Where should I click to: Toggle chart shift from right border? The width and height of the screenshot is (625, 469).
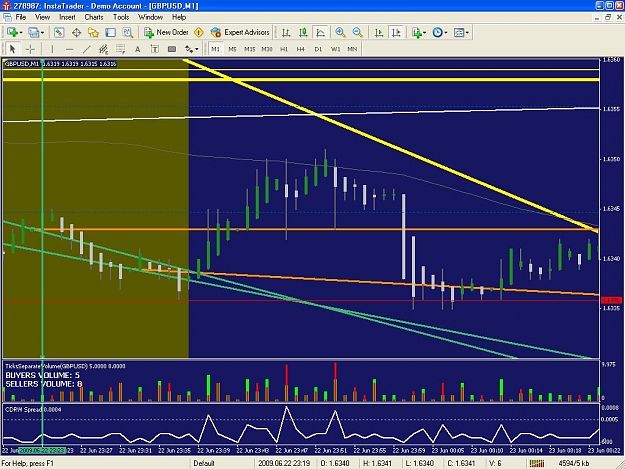(396, 33)
